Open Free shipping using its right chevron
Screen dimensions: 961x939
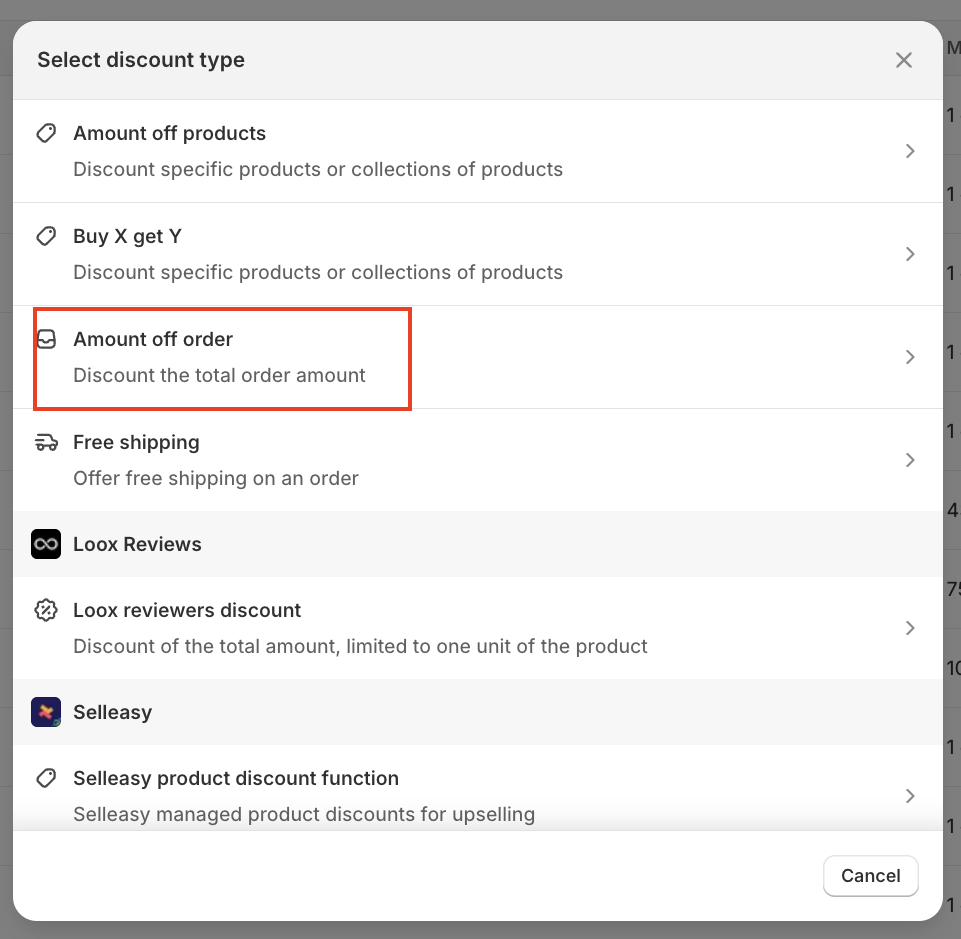pos(910,460)
